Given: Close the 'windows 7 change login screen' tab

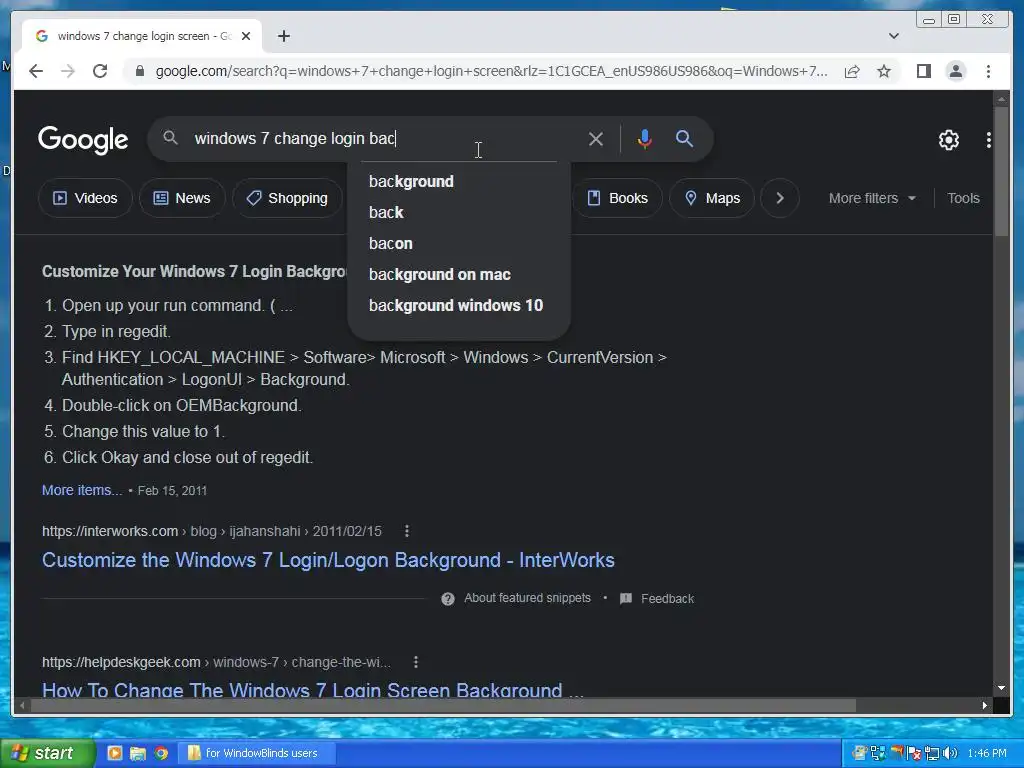Looking at the screenshot, I should [246, 36].
